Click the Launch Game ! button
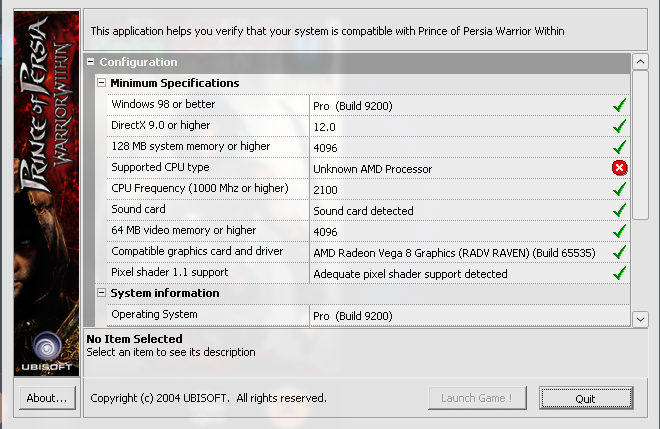660x429 pixels. (477, 398)
